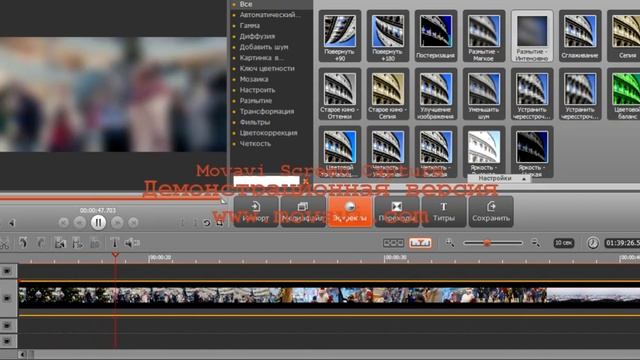Click the zoom-out magnifier icon
Viewport: 640px width, 360px height.
[x=536, y=243]
